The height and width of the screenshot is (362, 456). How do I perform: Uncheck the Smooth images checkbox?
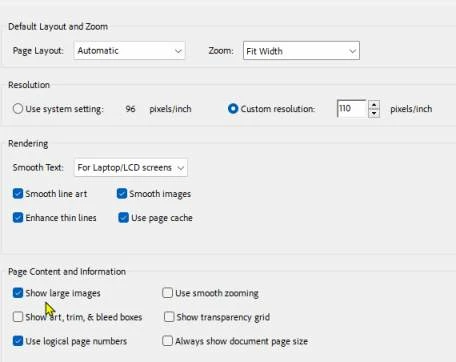(122, 194)
